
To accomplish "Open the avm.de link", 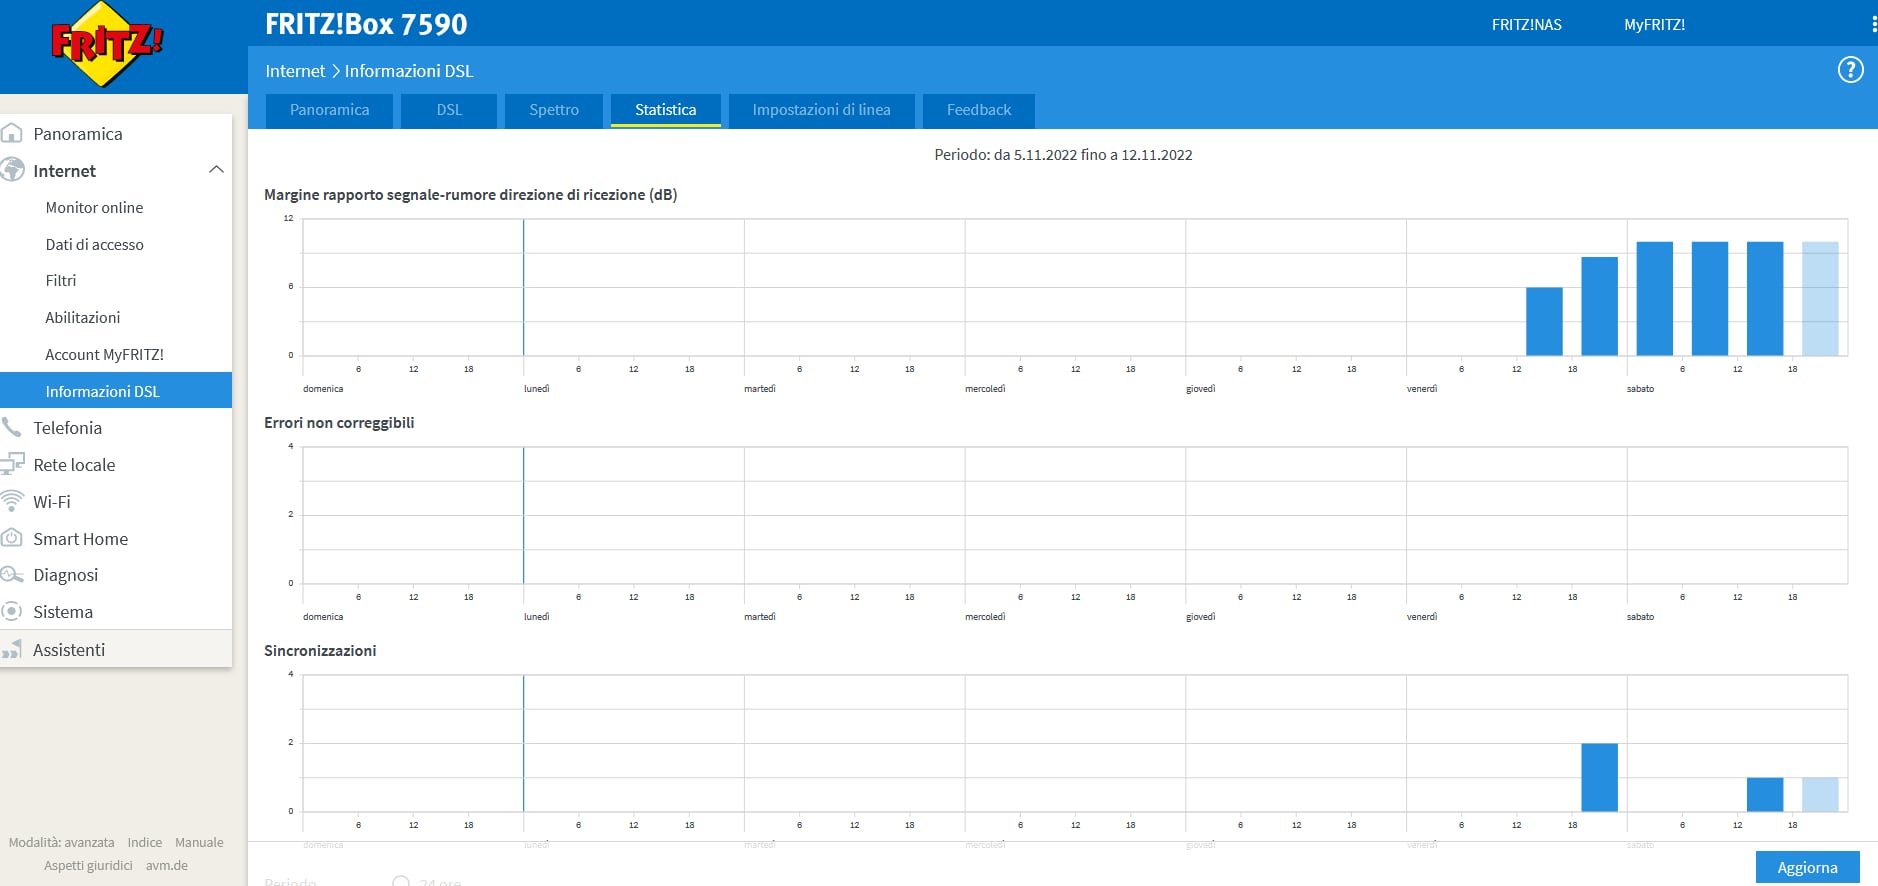I will (x=166, y=866).
